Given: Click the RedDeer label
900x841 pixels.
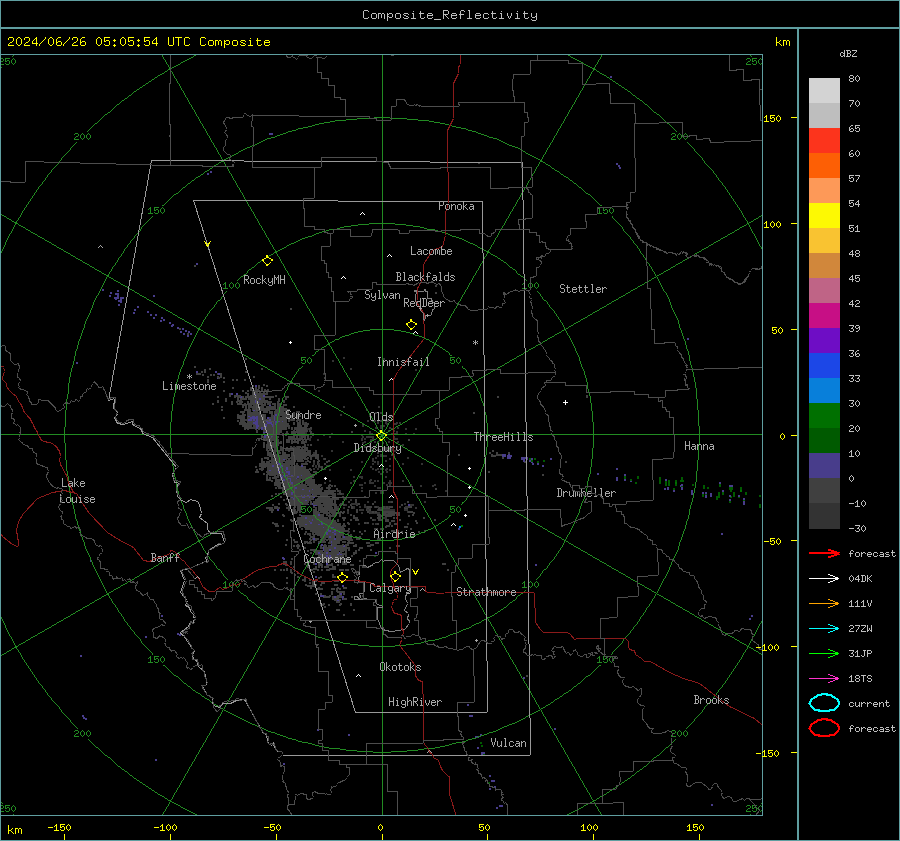Looking at the screenshot, I should 424,303.
